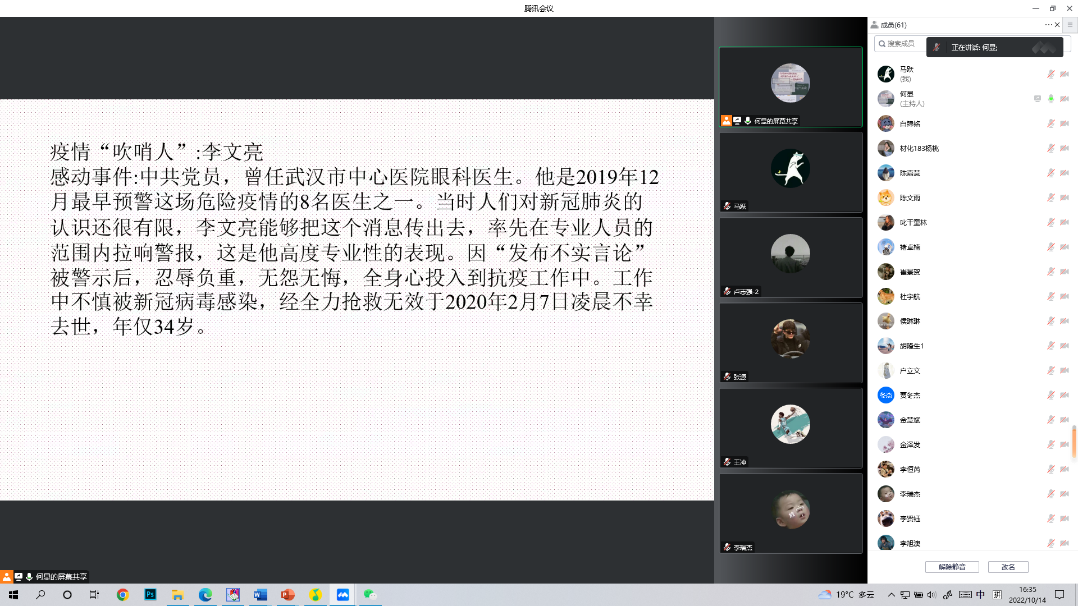Toggle the camera for 白腾皓
Viewport: 1078px width, 606px height.
pos(1064,123)
